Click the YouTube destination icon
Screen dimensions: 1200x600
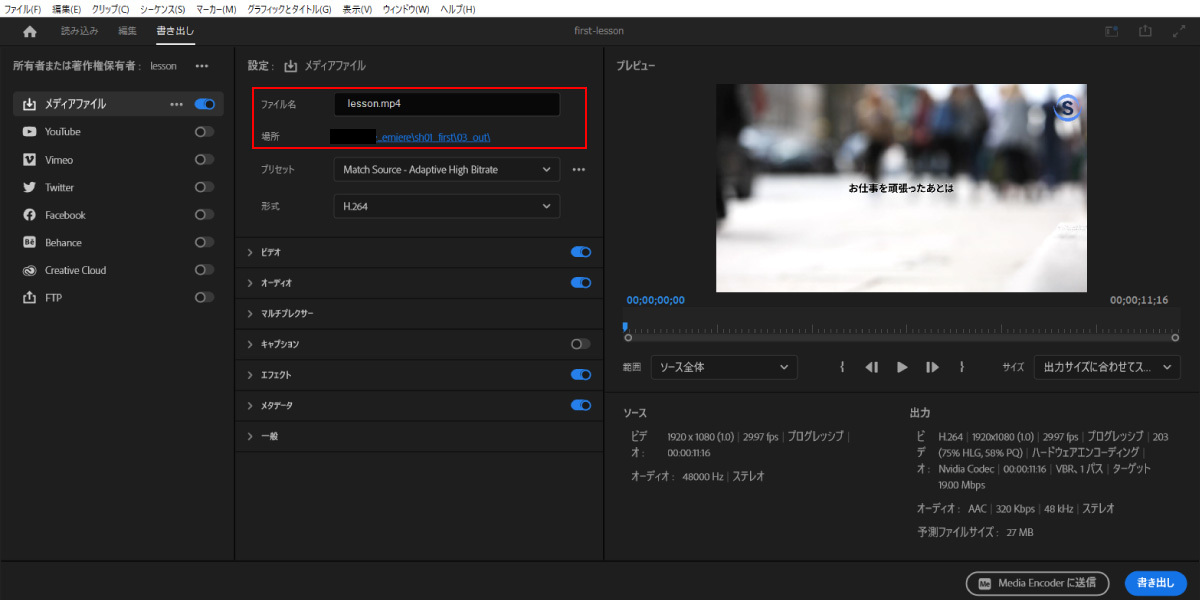coord(29,132)
